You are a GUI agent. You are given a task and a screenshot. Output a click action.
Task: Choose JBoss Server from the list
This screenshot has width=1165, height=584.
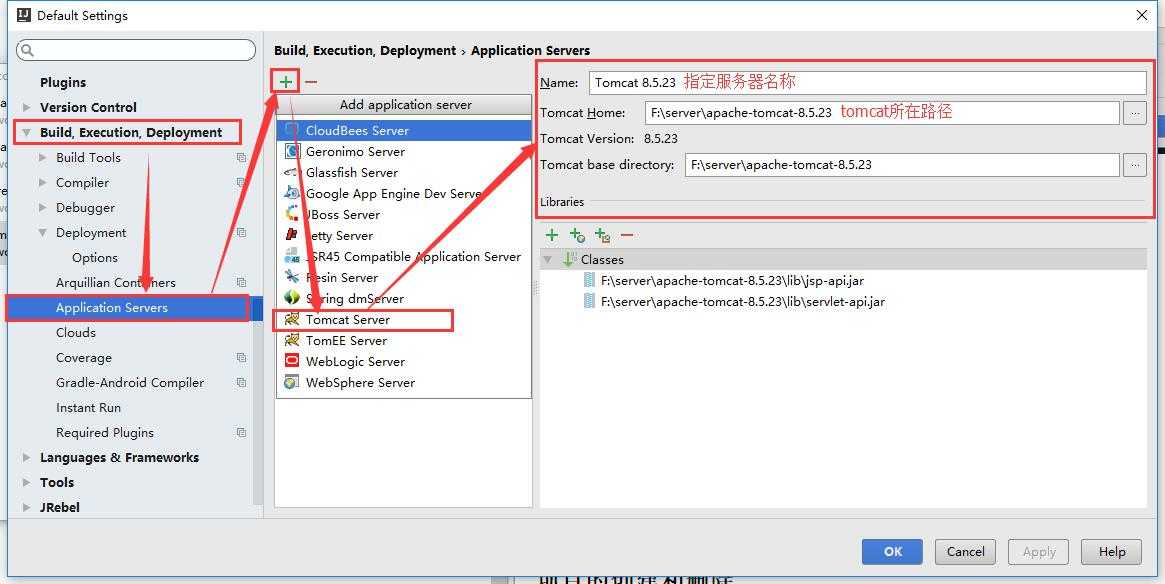[x=404, y=214]
